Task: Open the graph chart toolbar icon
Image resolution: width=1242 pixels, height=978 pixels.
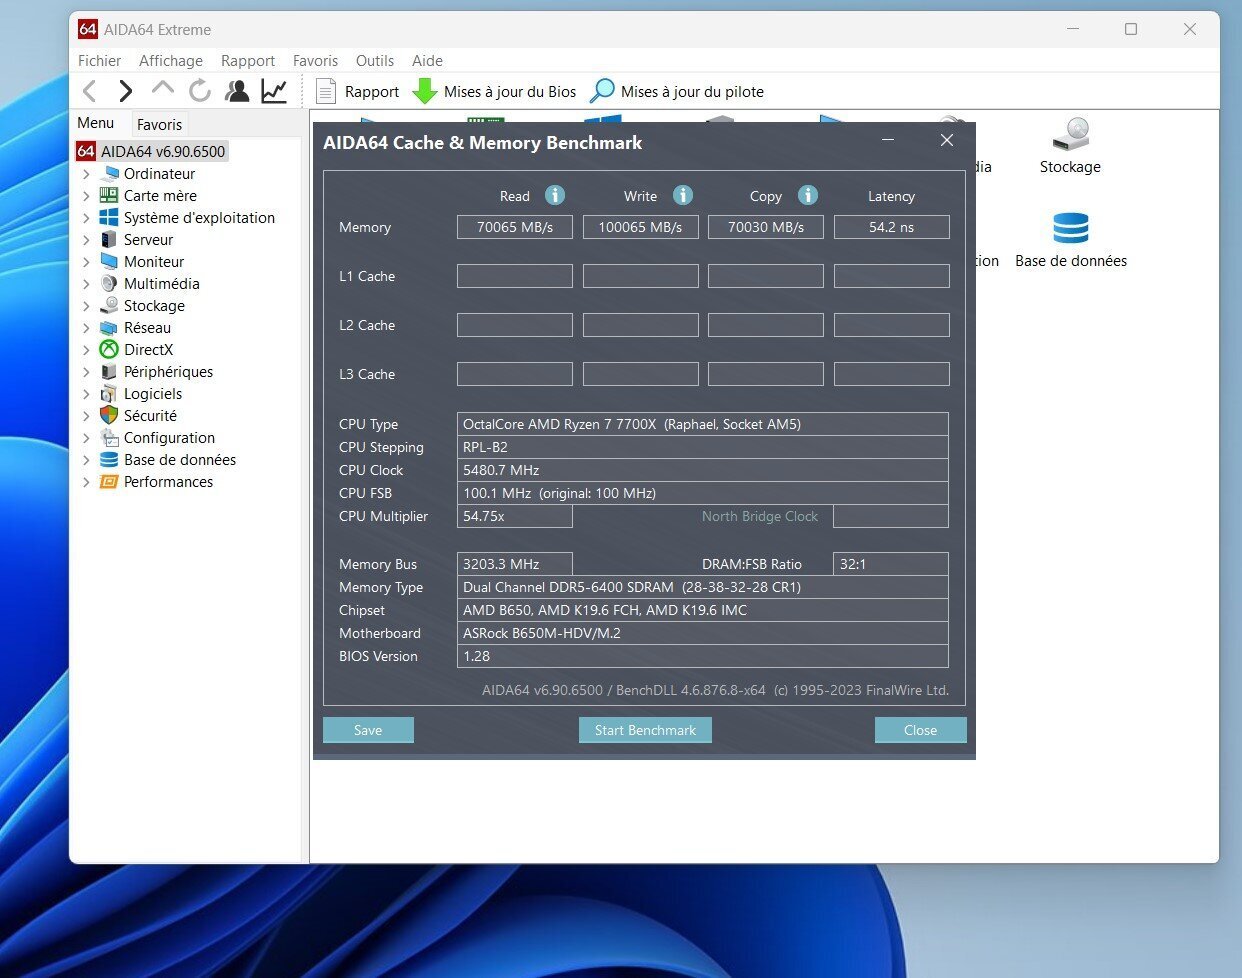Action: 274,91
